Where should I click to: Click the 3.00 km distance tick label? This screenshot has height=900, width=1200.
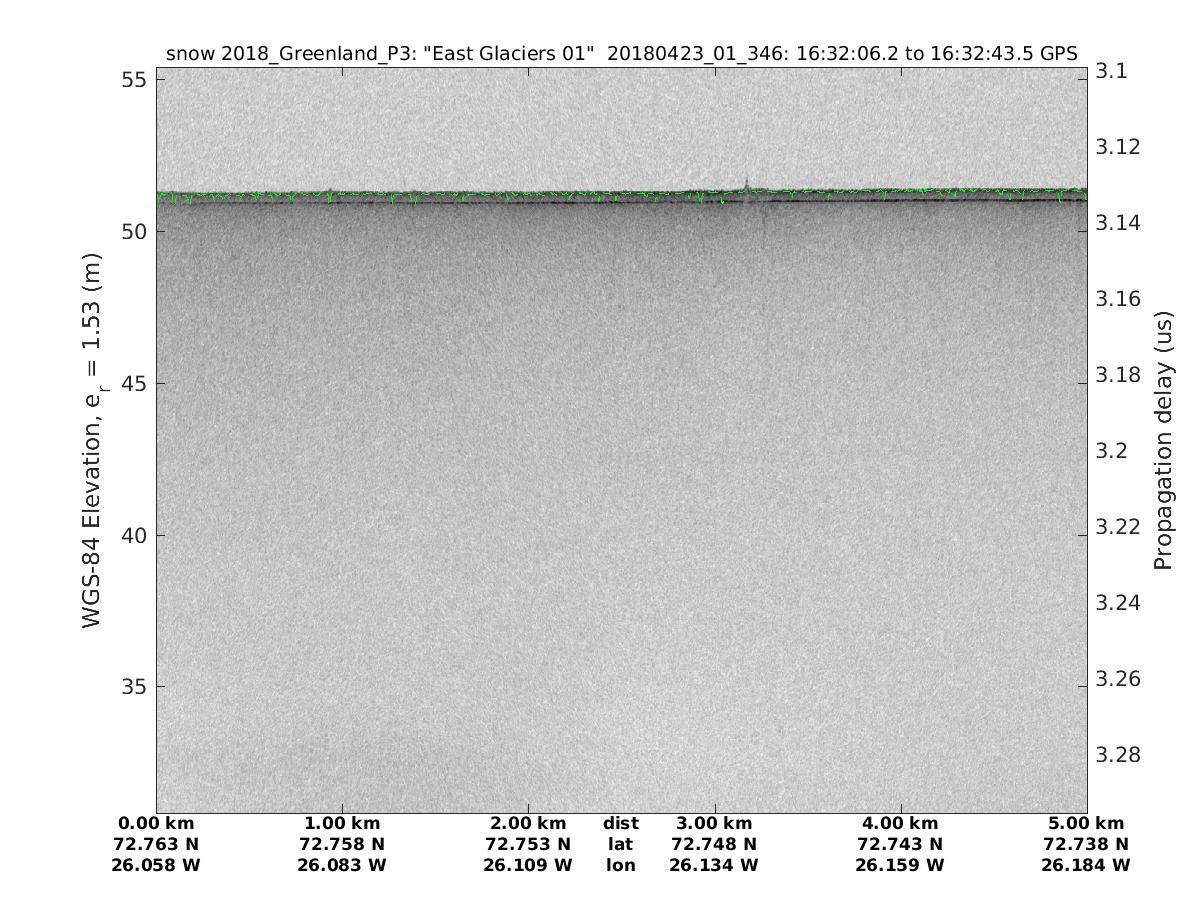714,824
